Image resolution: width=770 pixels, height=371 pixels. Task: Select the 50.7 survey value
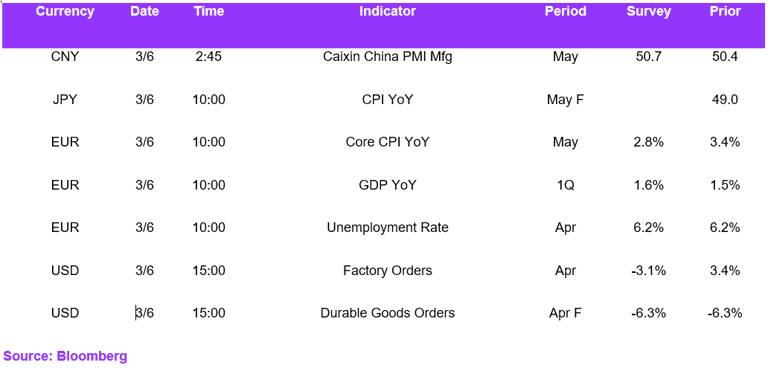point(649,57)
